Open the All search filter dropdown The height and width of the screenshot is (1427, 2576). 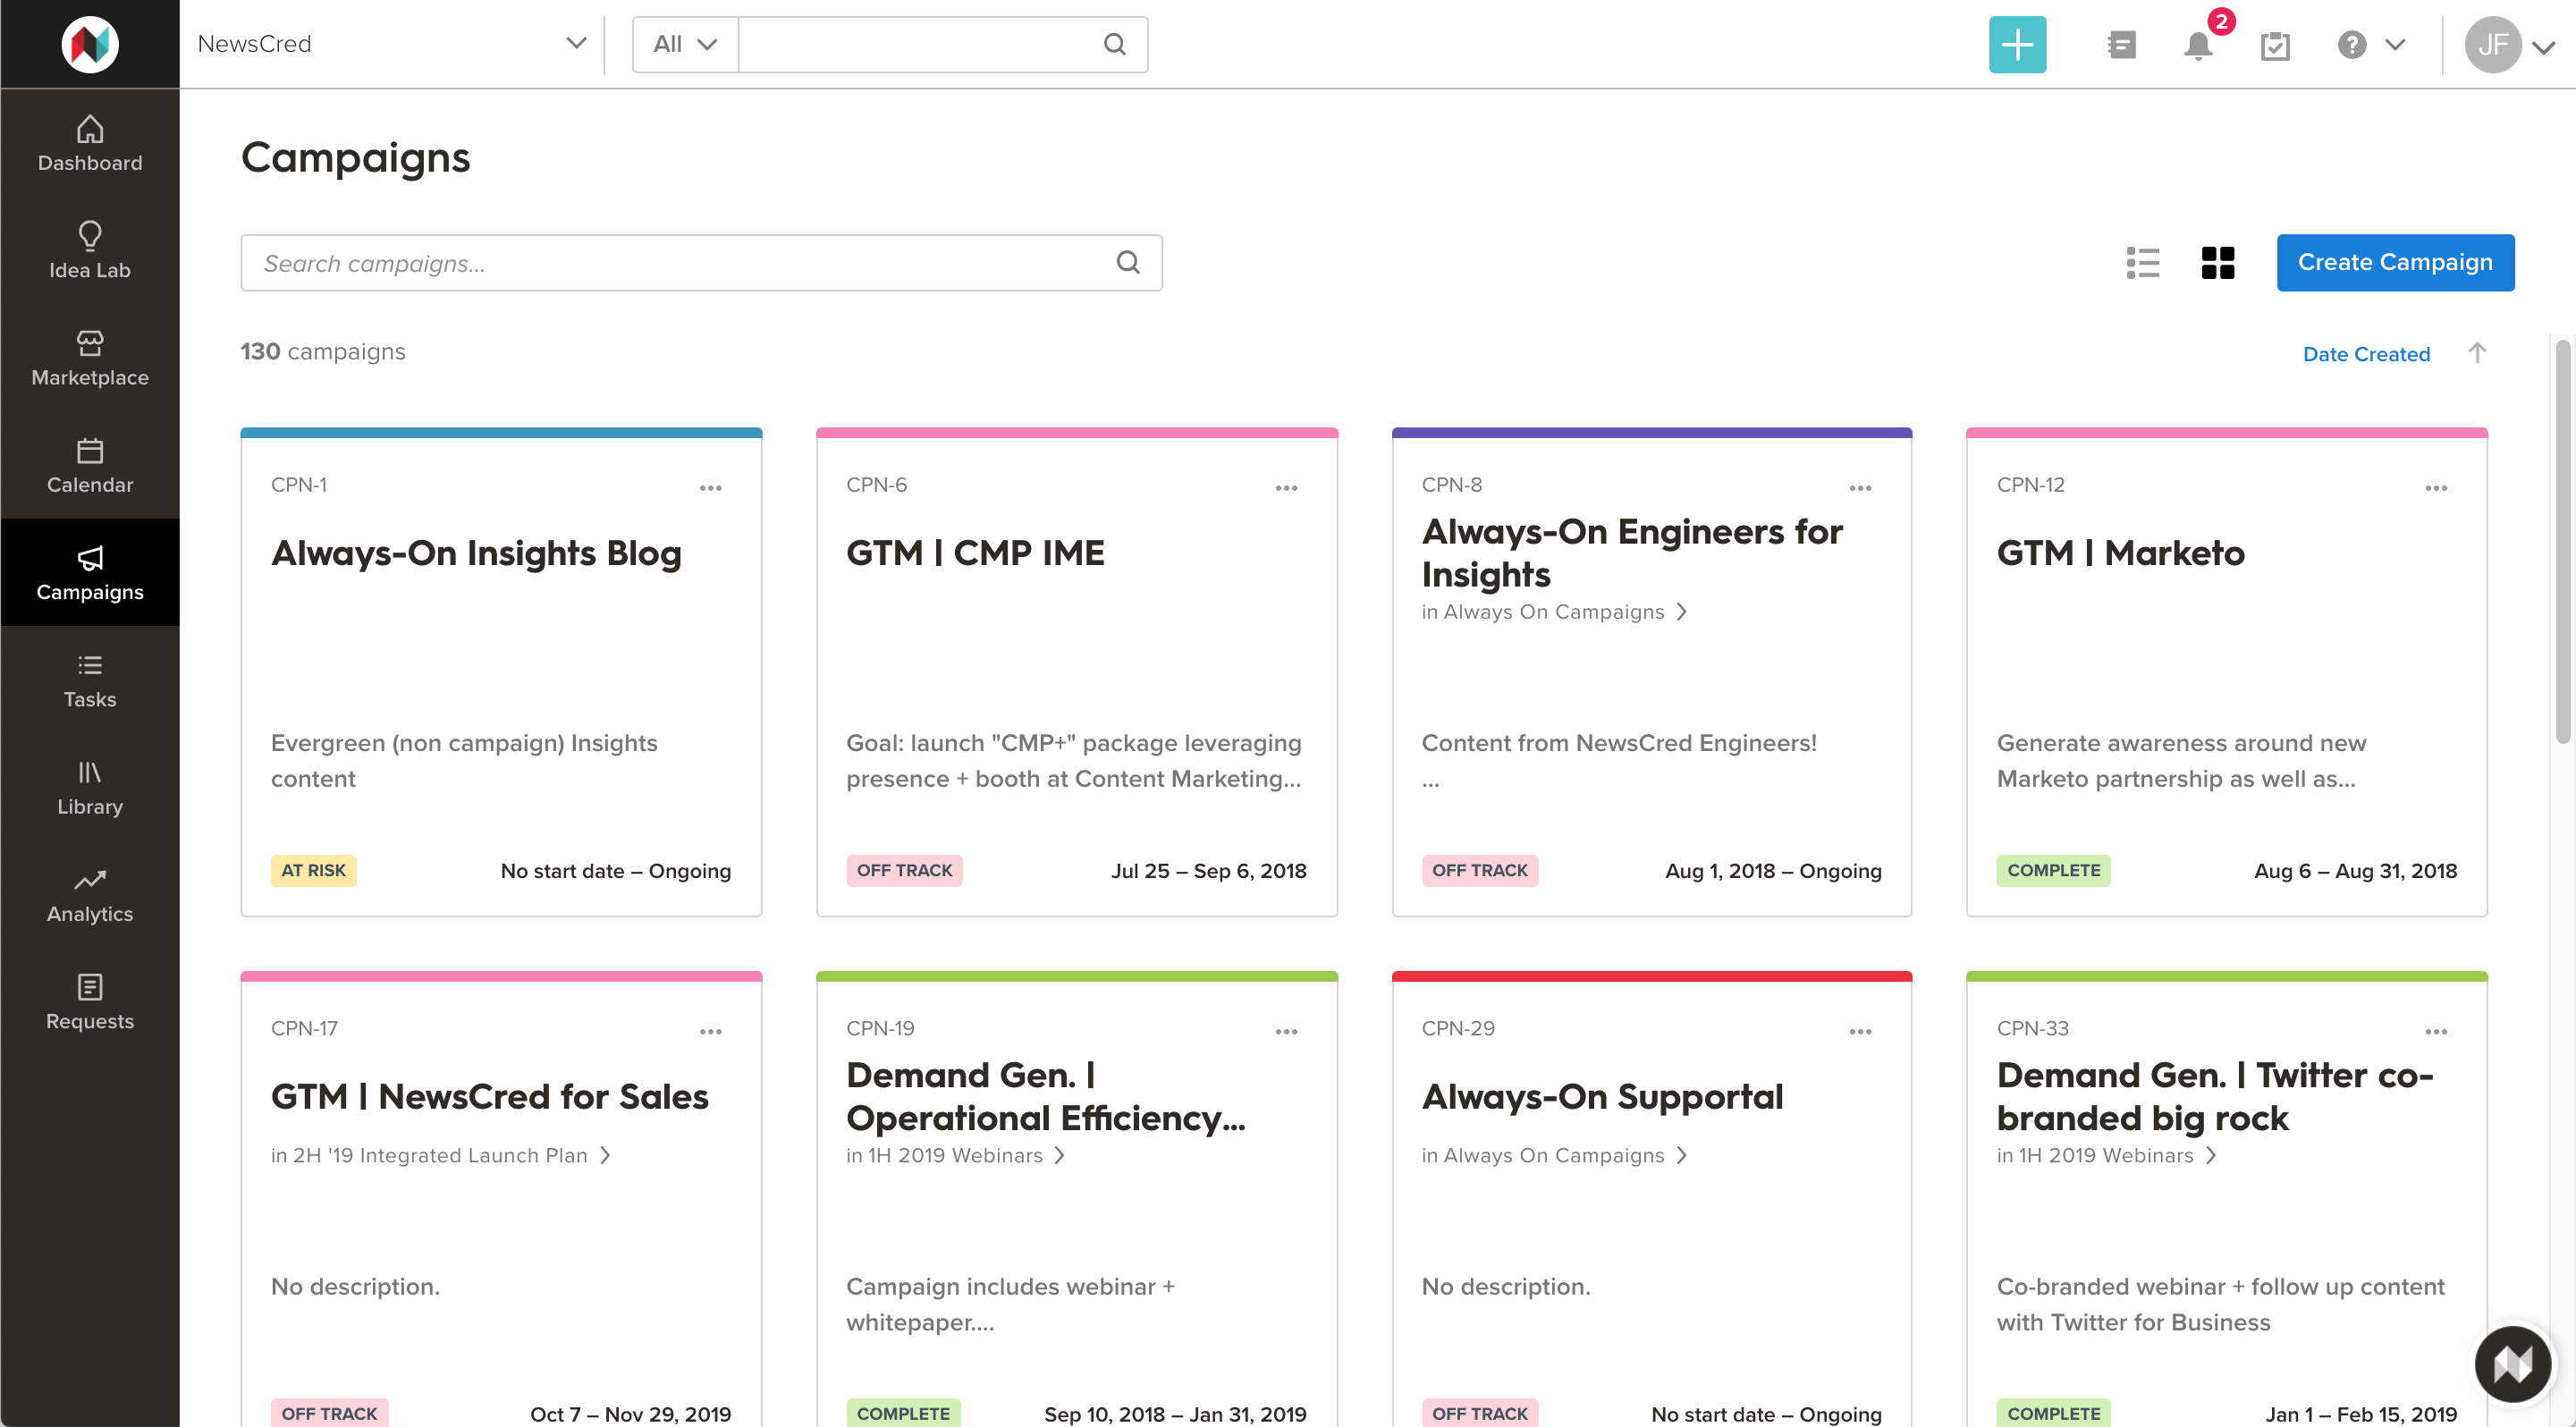point(685,44)
